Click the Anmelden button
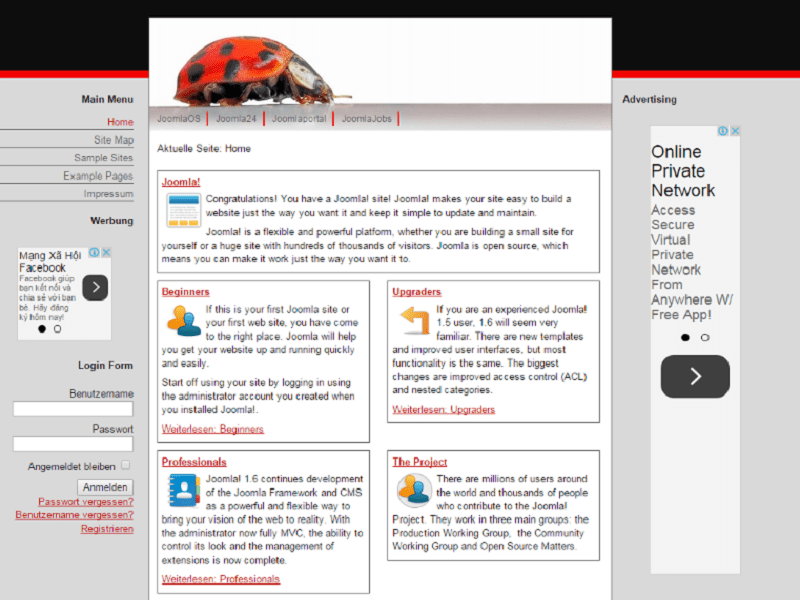 pyautogui.click(x=106, y=487)
